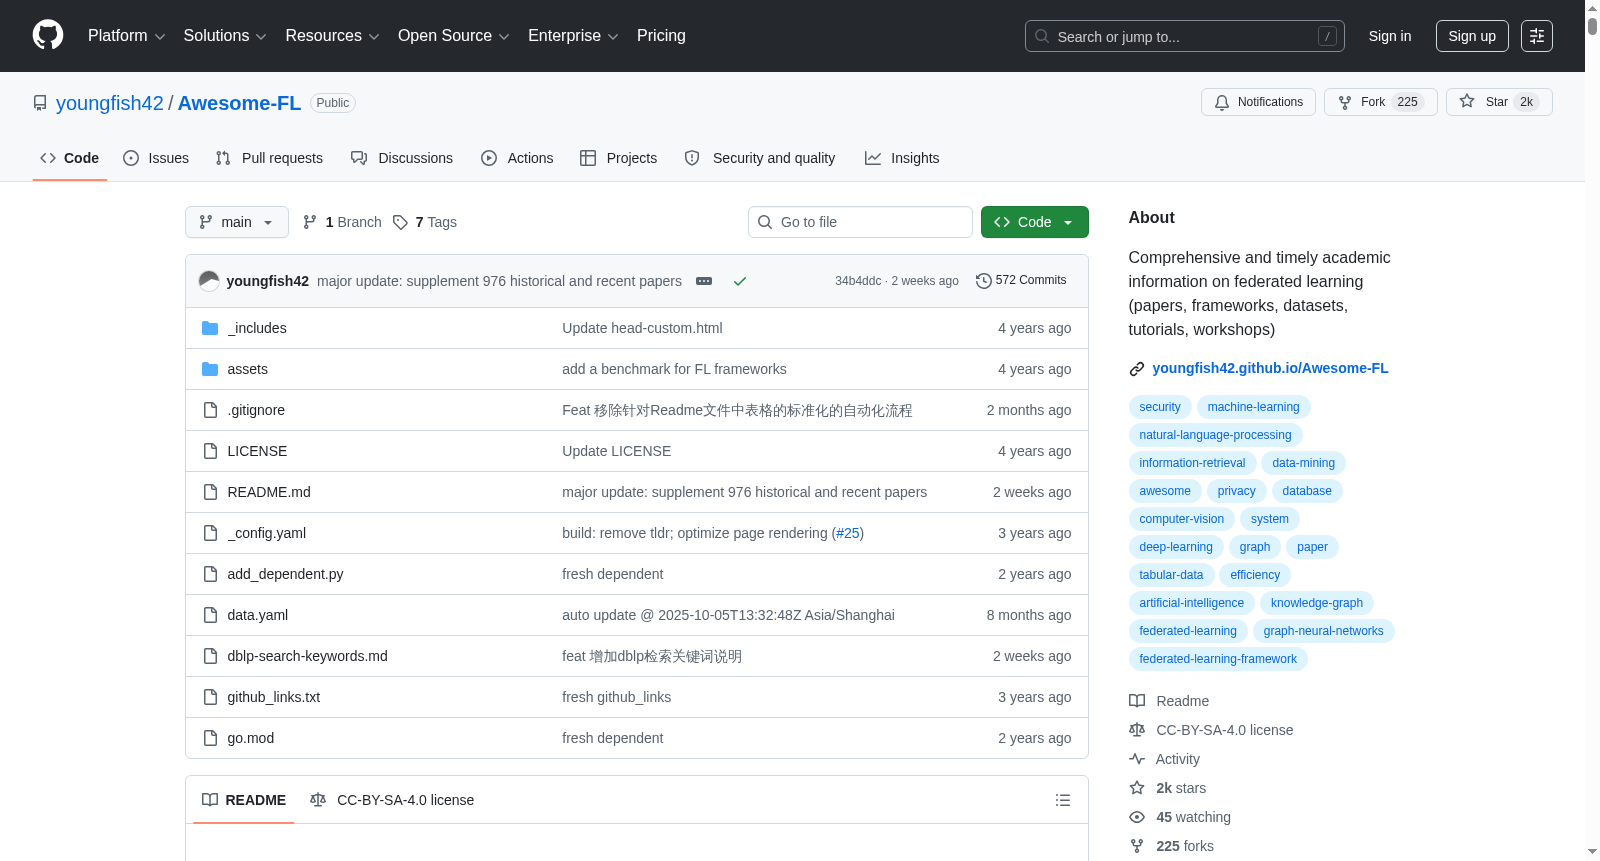Open youngfish42.github.io/Awesome-FL website link
The width and height of the screenshot is (1600, 861).
(1270, 369)
